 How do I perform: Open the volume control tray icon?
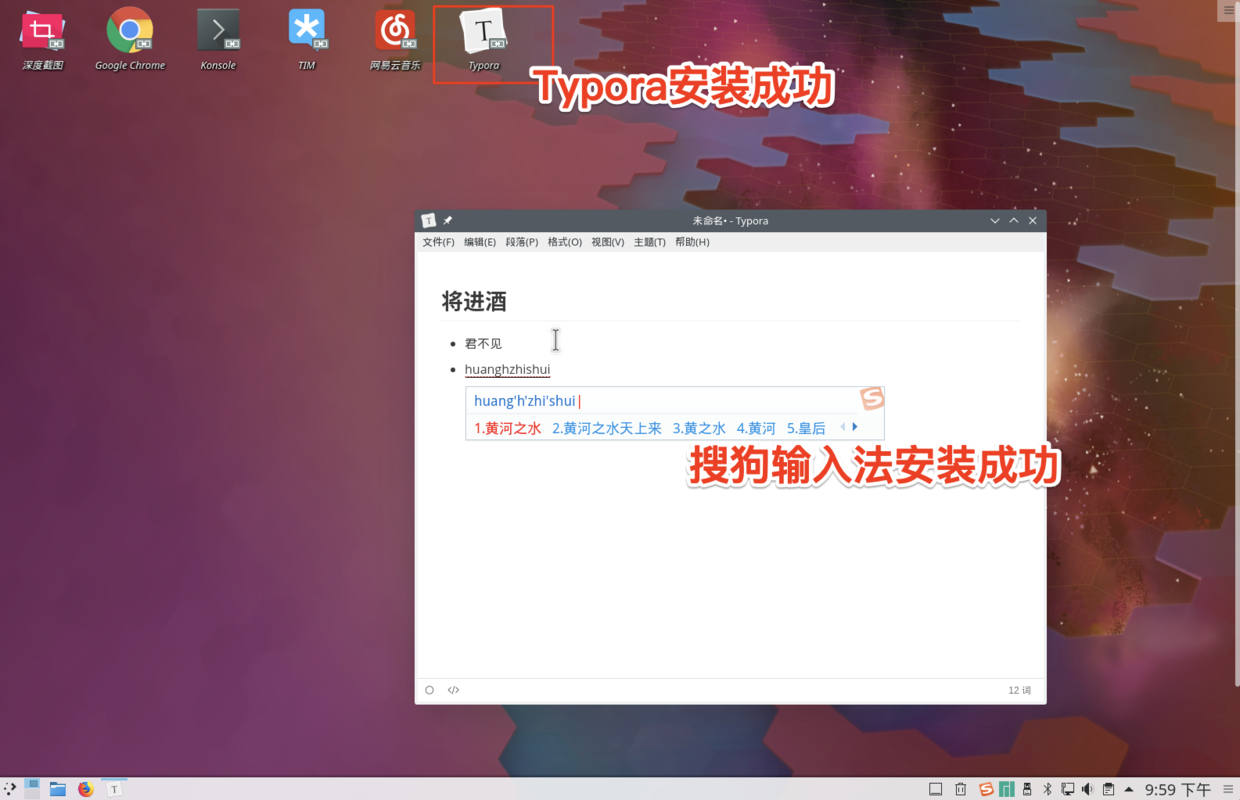[1088, 789]
